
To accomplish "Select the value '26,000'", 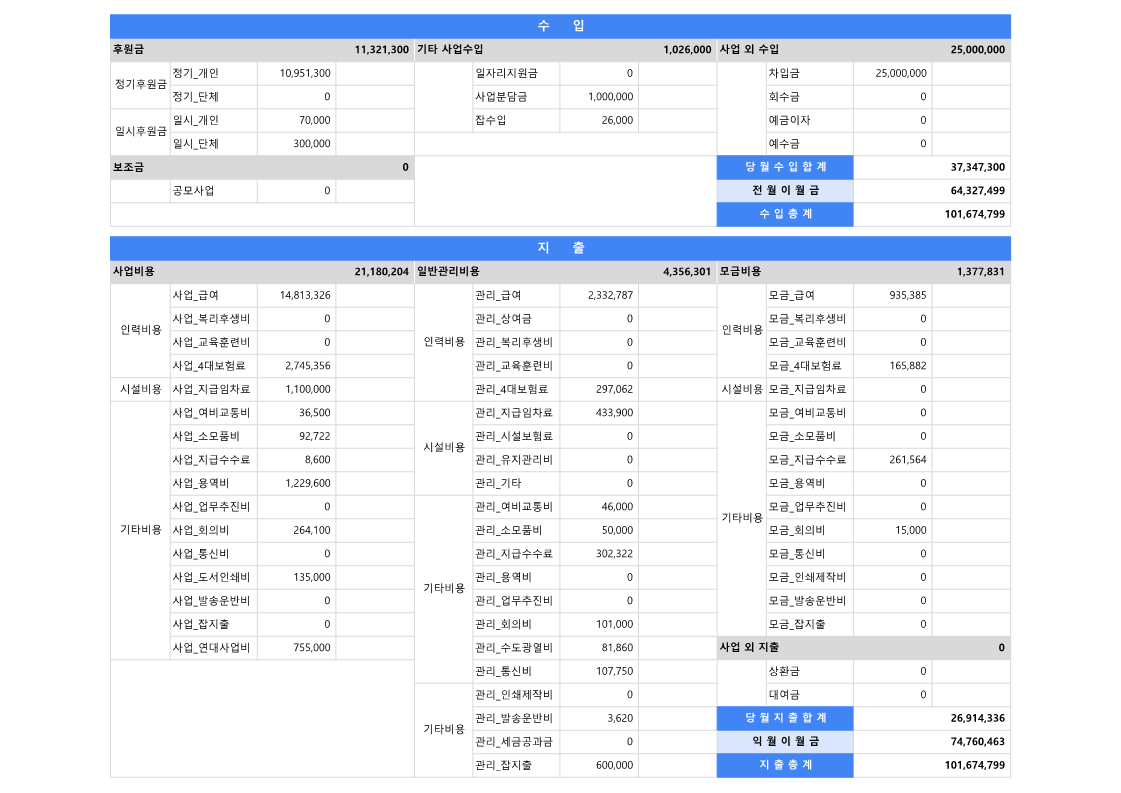I will tap(617, 120).
